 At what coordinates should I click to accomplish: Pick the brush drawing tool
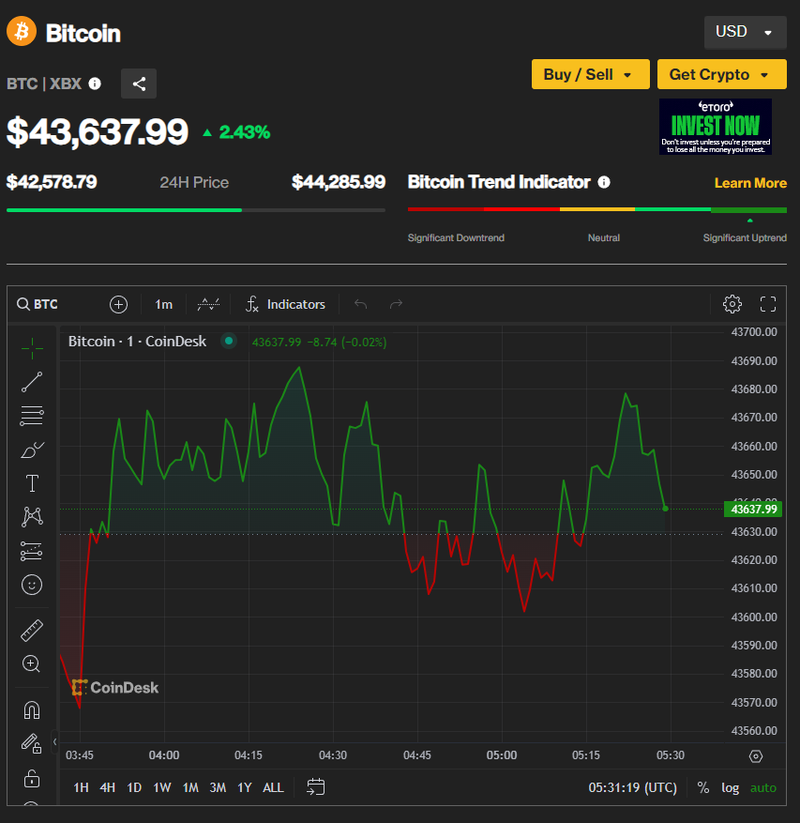pyautogui.click(x=32, y=450)
